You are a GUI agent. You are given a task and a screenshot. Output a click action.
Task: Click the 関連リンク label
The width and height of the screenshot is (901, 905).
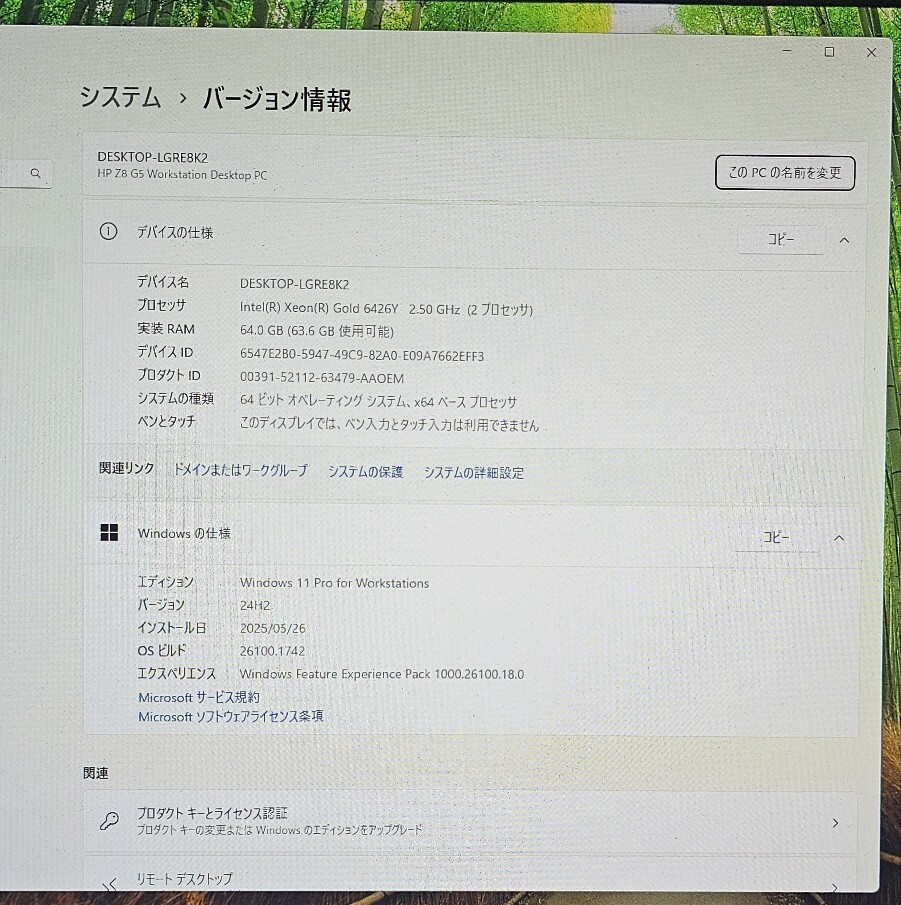tap(126, 468)
